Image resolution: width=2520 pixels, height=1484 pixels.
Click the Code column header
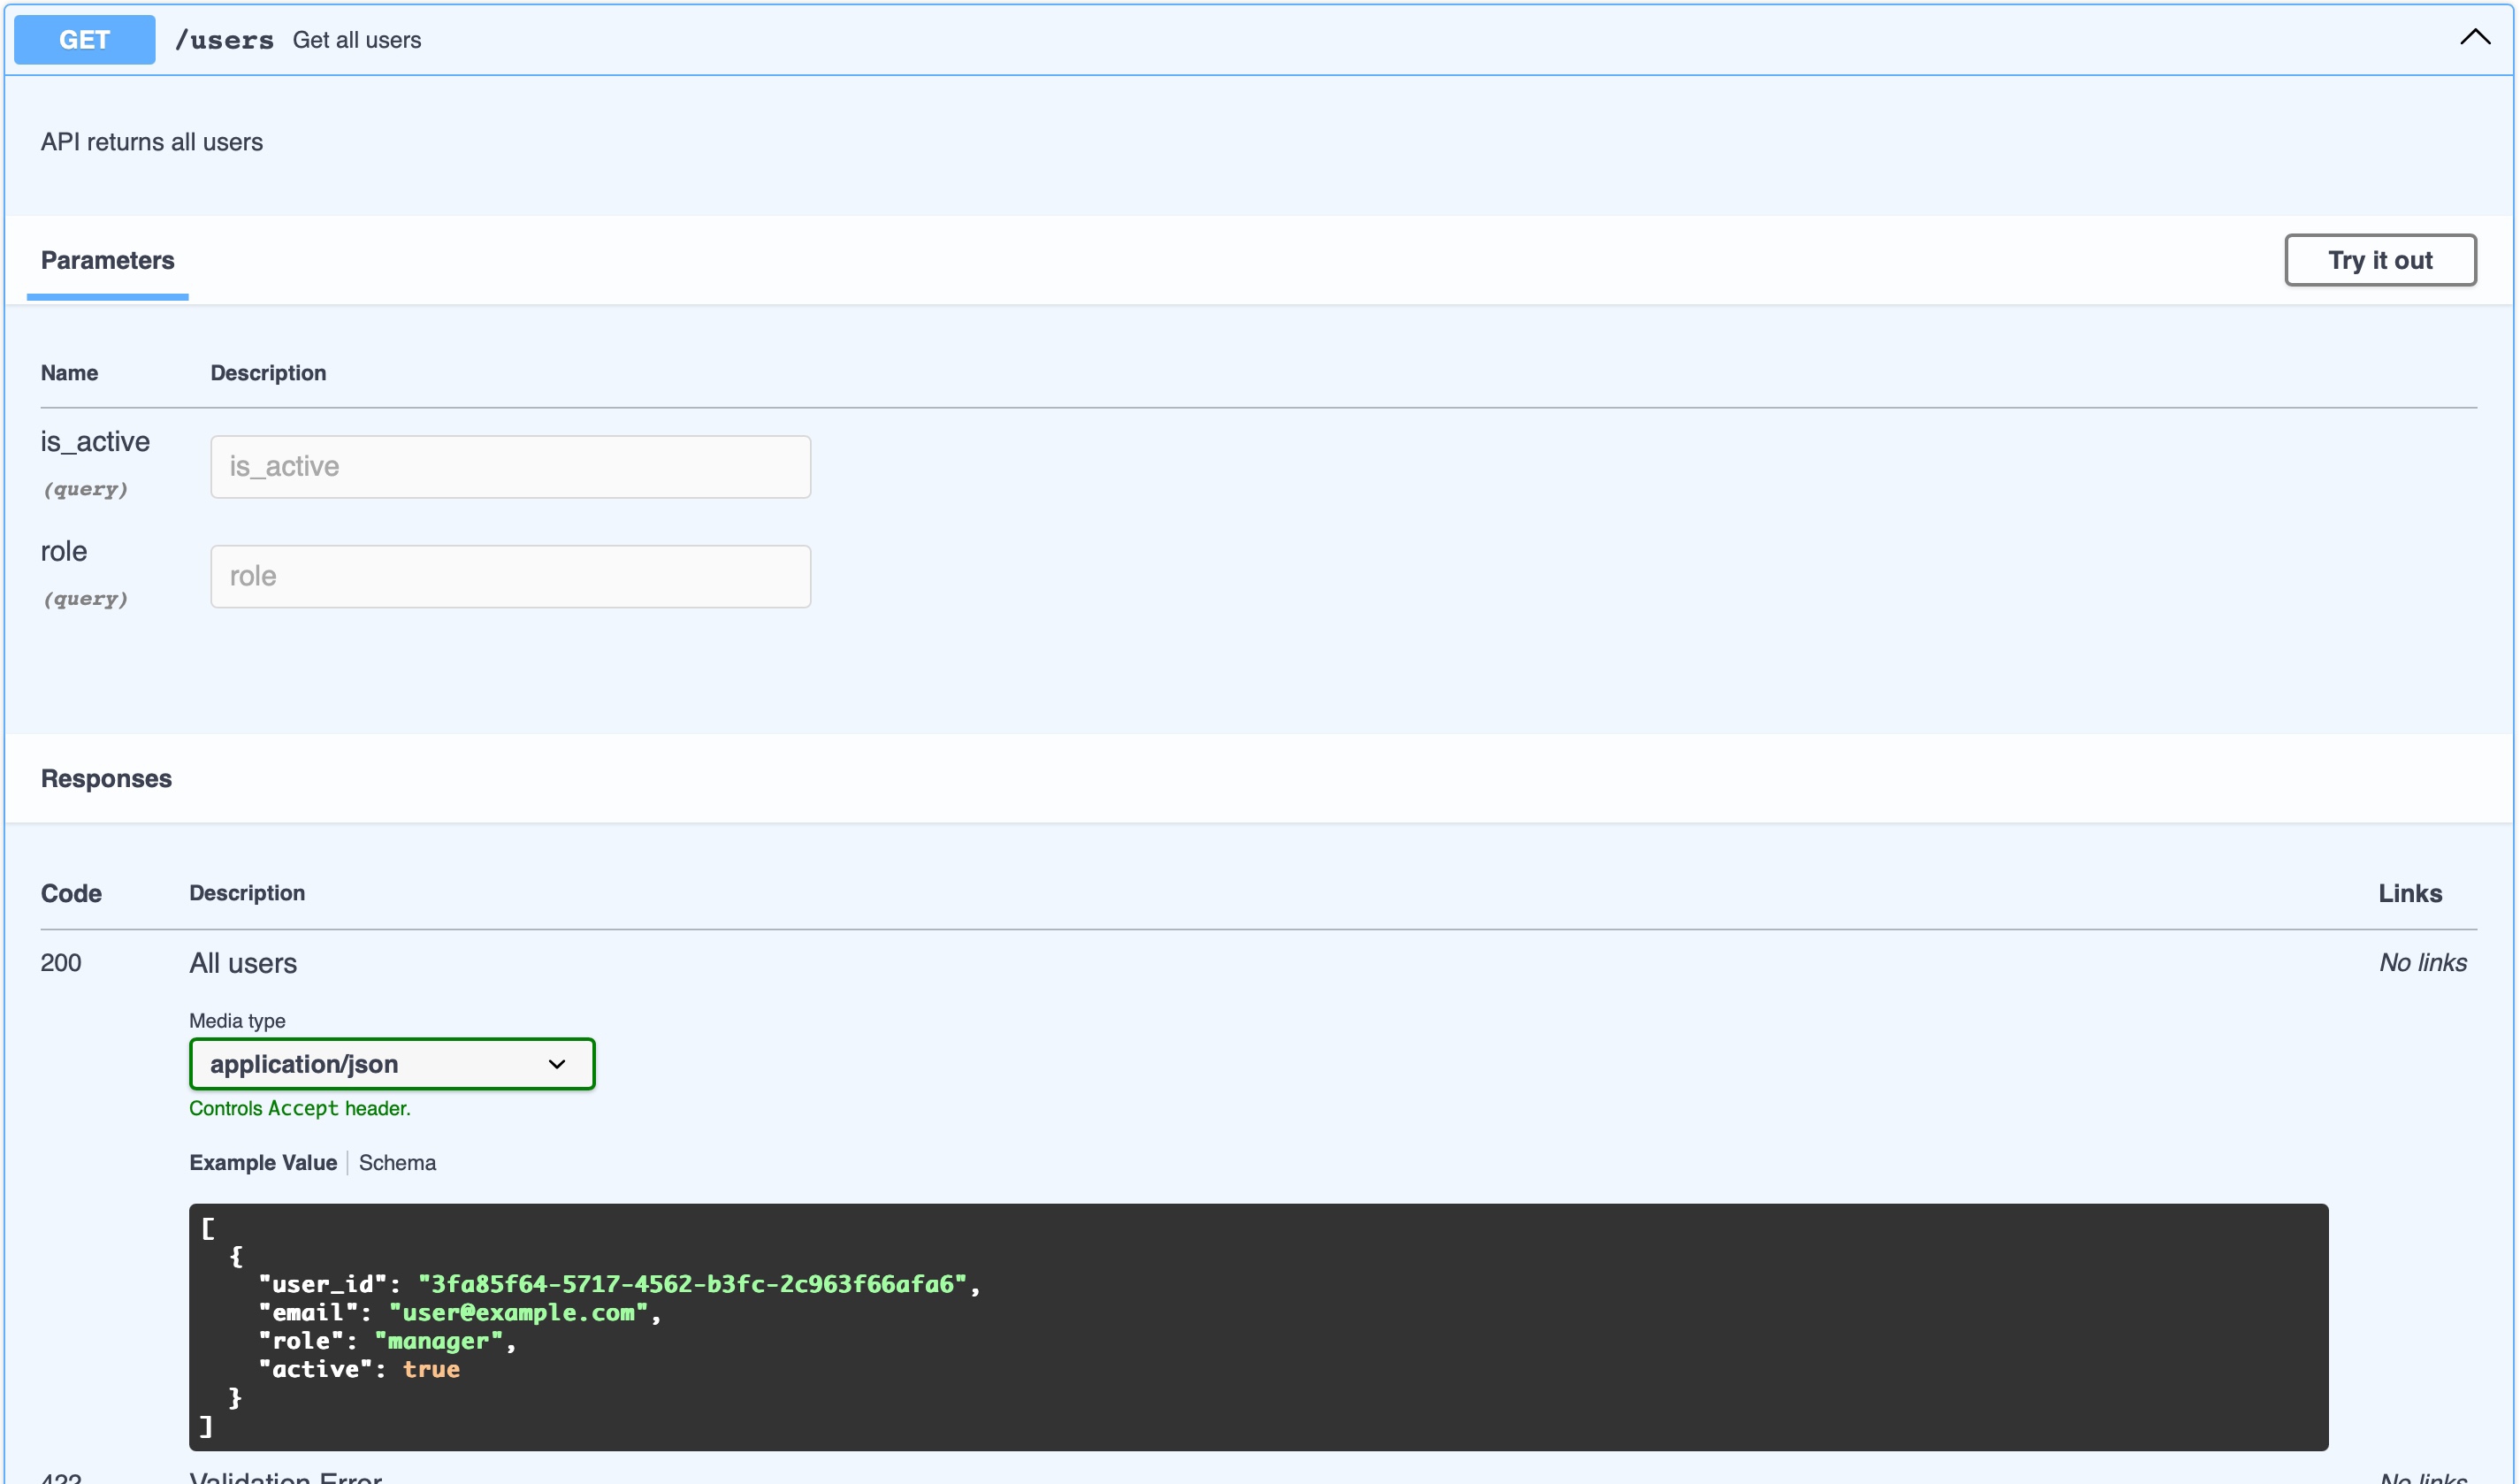point(71,893)
